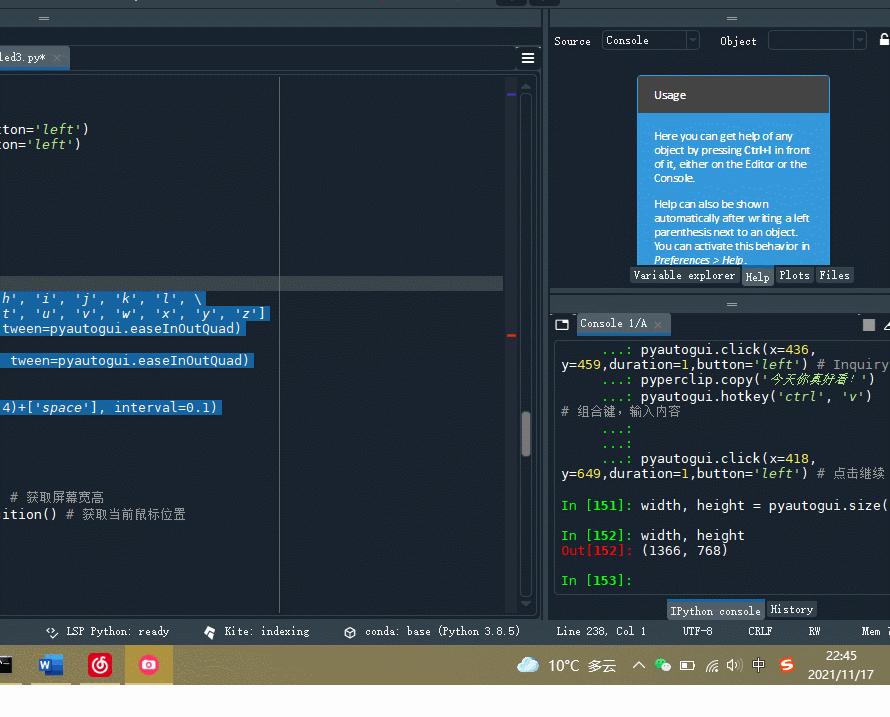Launch NetEase Cloud Music from the taskbar
Screen dimensions: 890x717
click(99, 665)
